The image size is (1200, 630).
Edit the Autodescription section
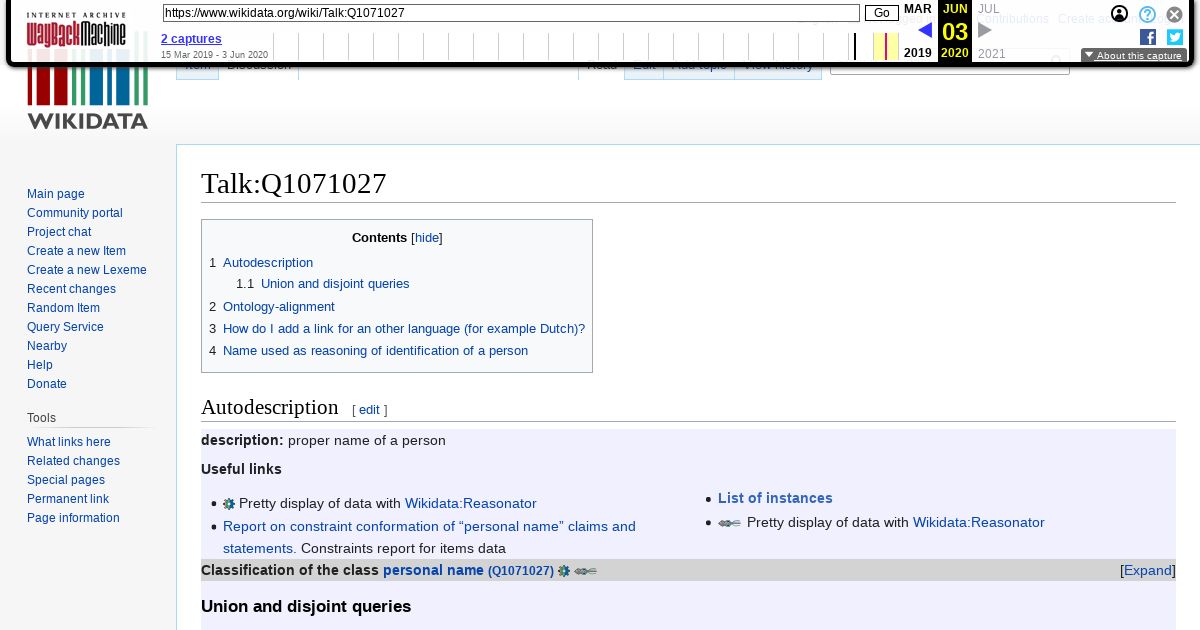369,410
